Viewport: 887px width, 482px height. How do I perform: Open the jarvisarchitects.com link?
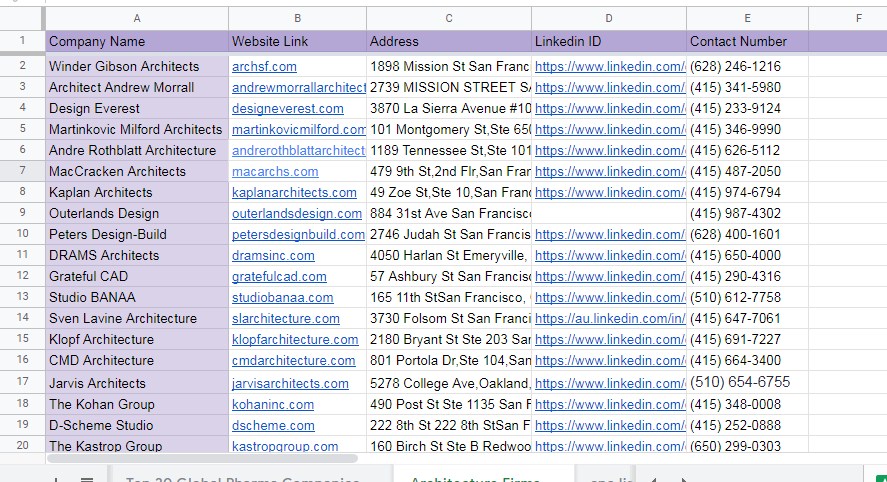point(290,384)
